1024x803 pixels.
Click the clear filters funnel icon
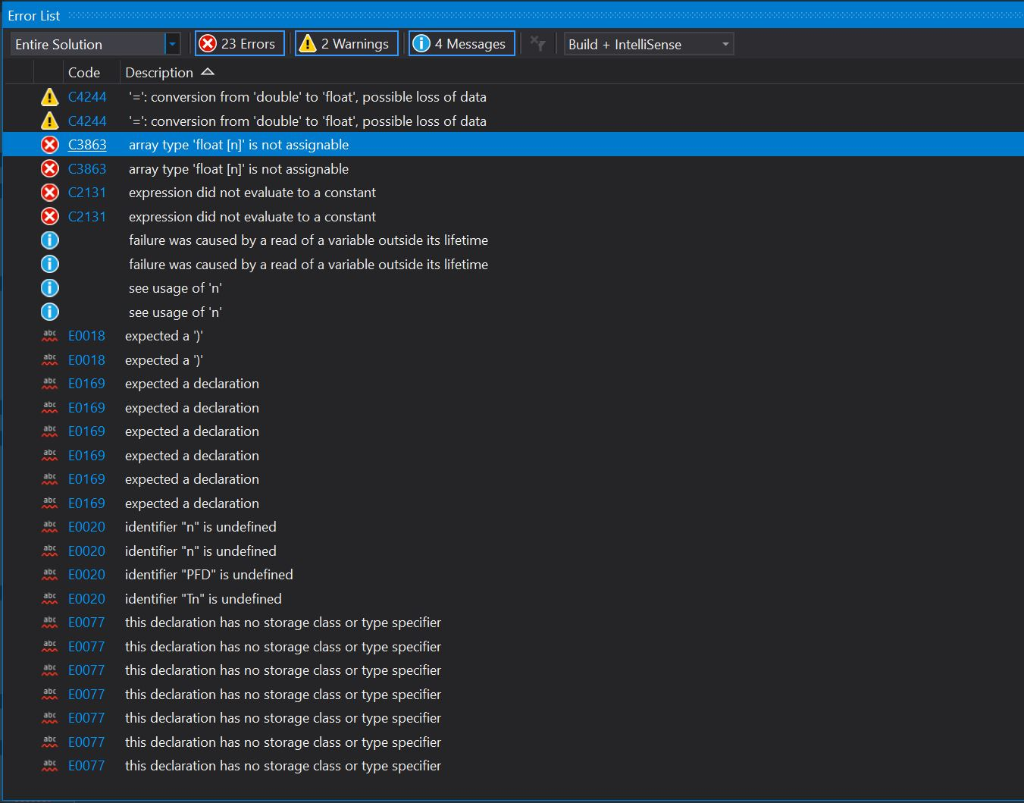537,44
